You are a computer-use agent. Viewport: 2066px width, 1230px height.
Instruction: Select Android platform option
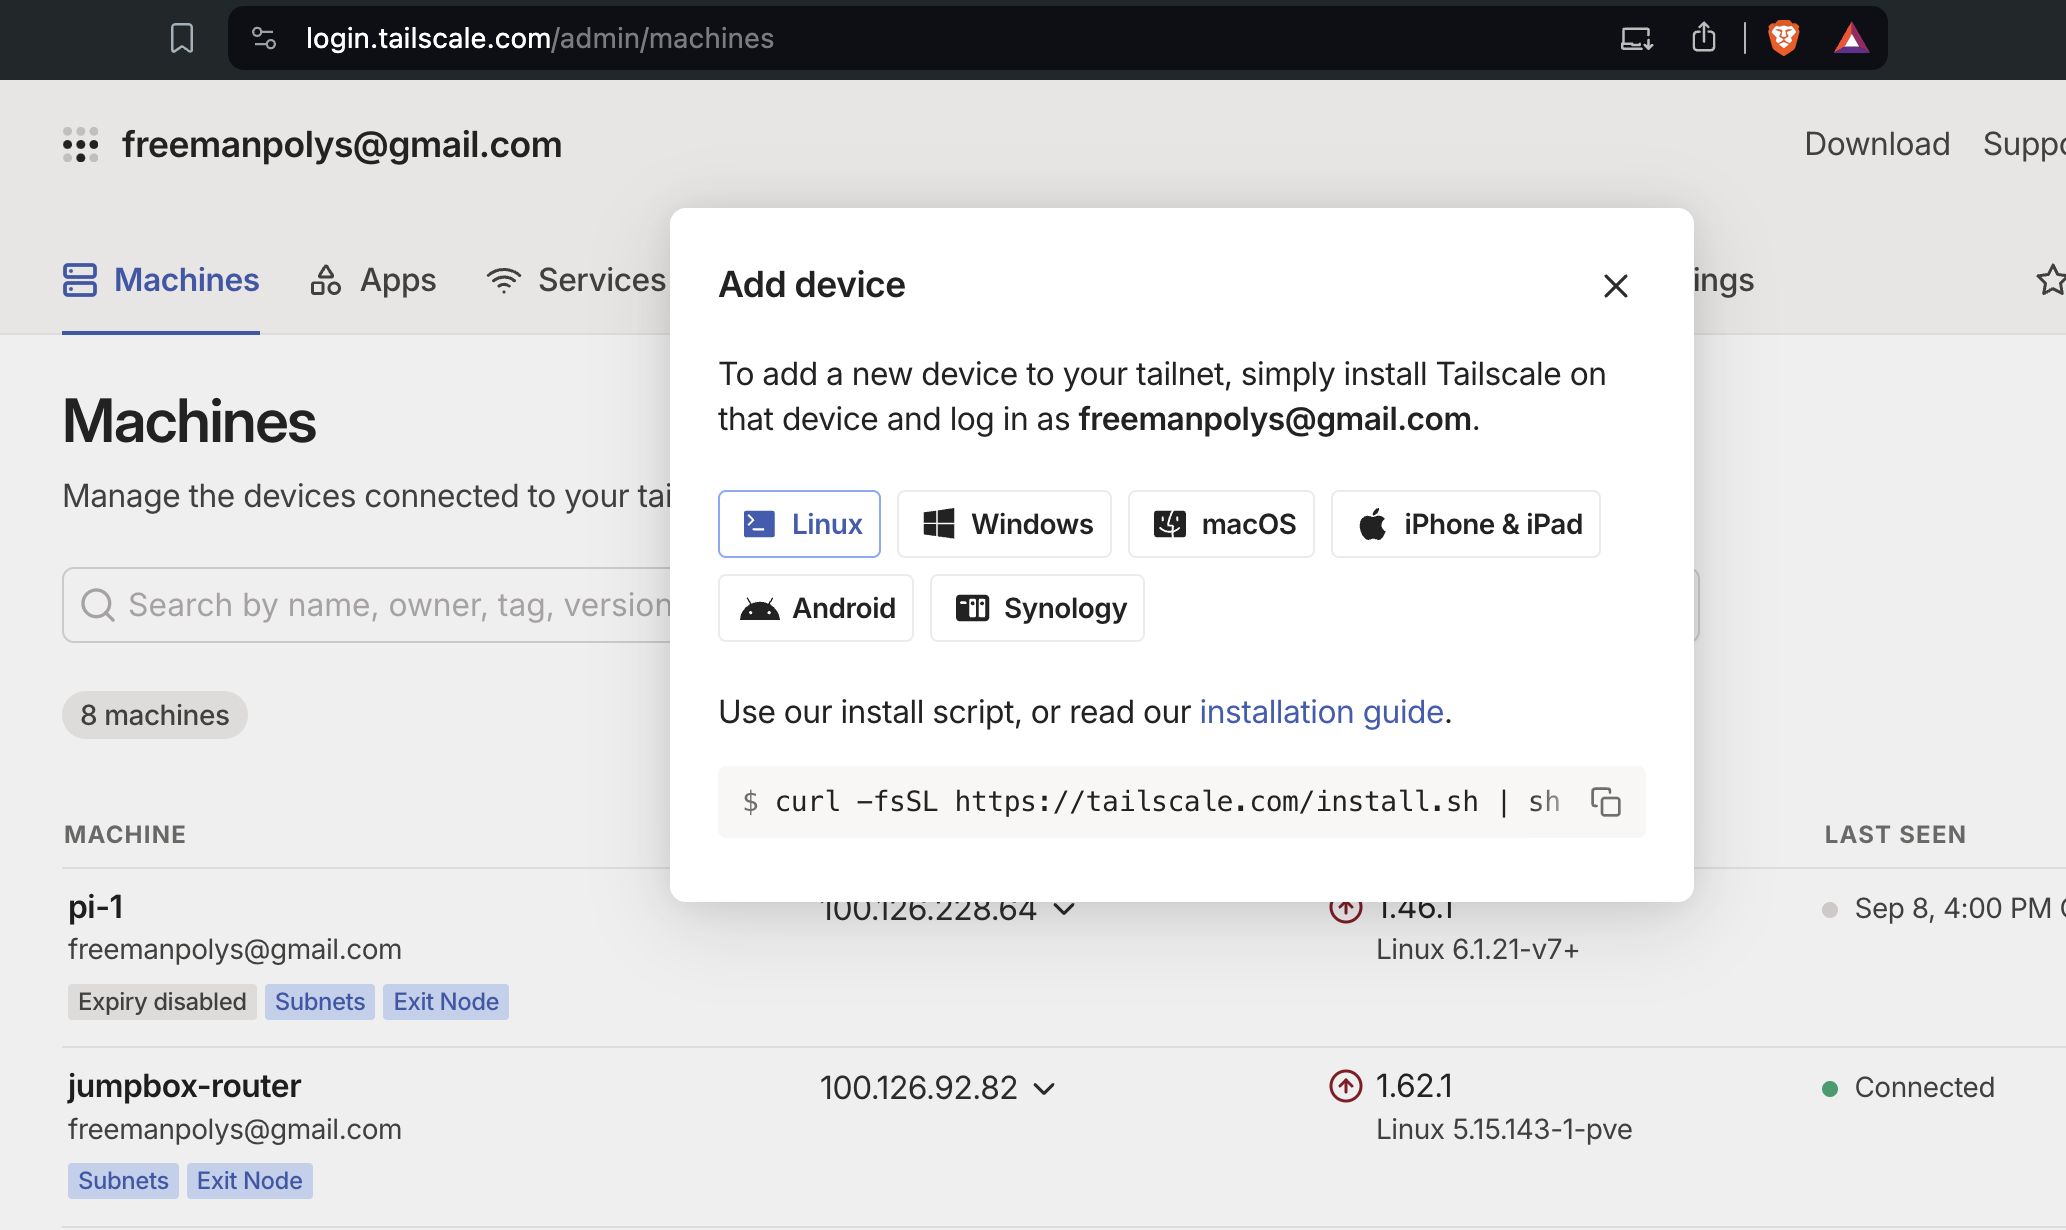pos(816,608)
